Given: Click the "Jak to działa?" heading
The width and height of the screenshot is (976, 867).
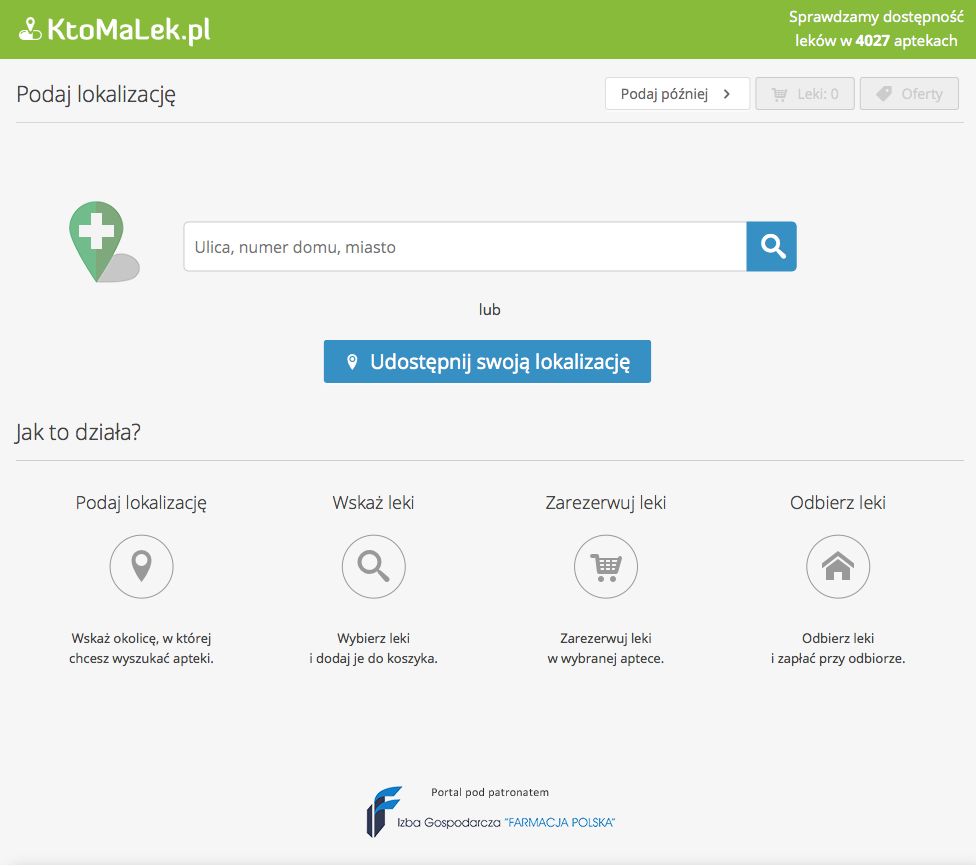Looking at the screenshot, I should tap(78, 432).
